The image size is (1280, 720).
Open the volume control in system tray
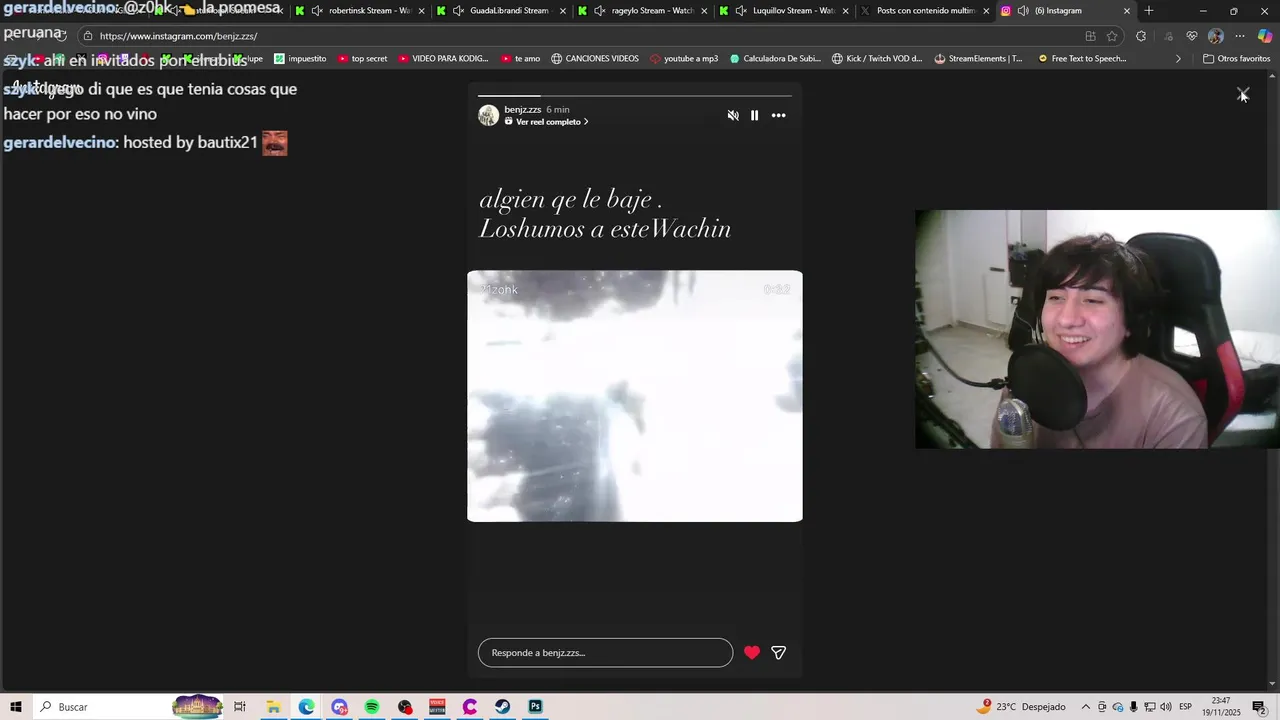tap(1166, 707)
